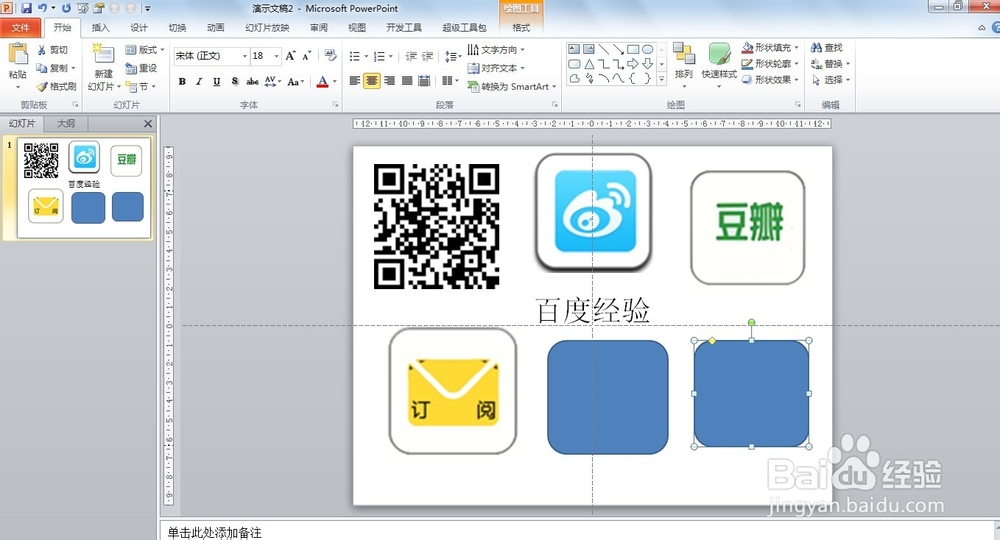Select the Down Arrow block shape
The height and width of the screenshot is (540, 1000).
pyautogui.click(x=647, y=64)
